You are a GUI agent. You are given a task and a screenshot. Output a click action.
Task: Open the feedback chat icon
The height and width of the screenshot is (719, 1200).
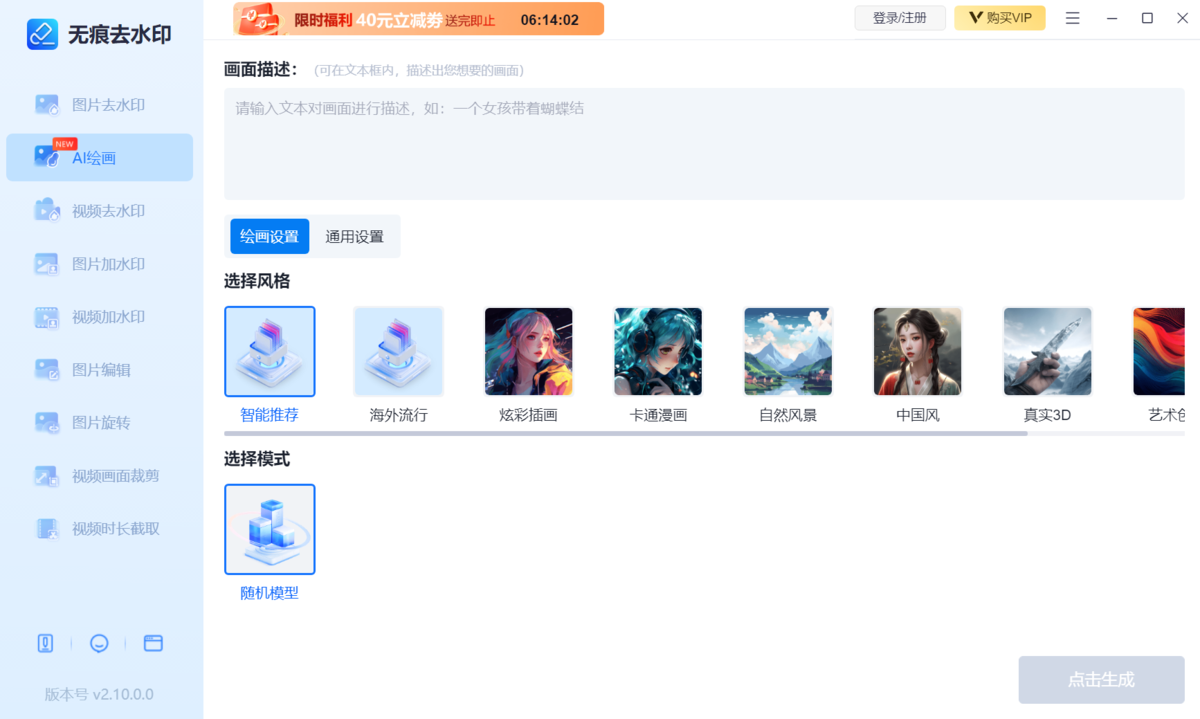(x=99, y=643)
